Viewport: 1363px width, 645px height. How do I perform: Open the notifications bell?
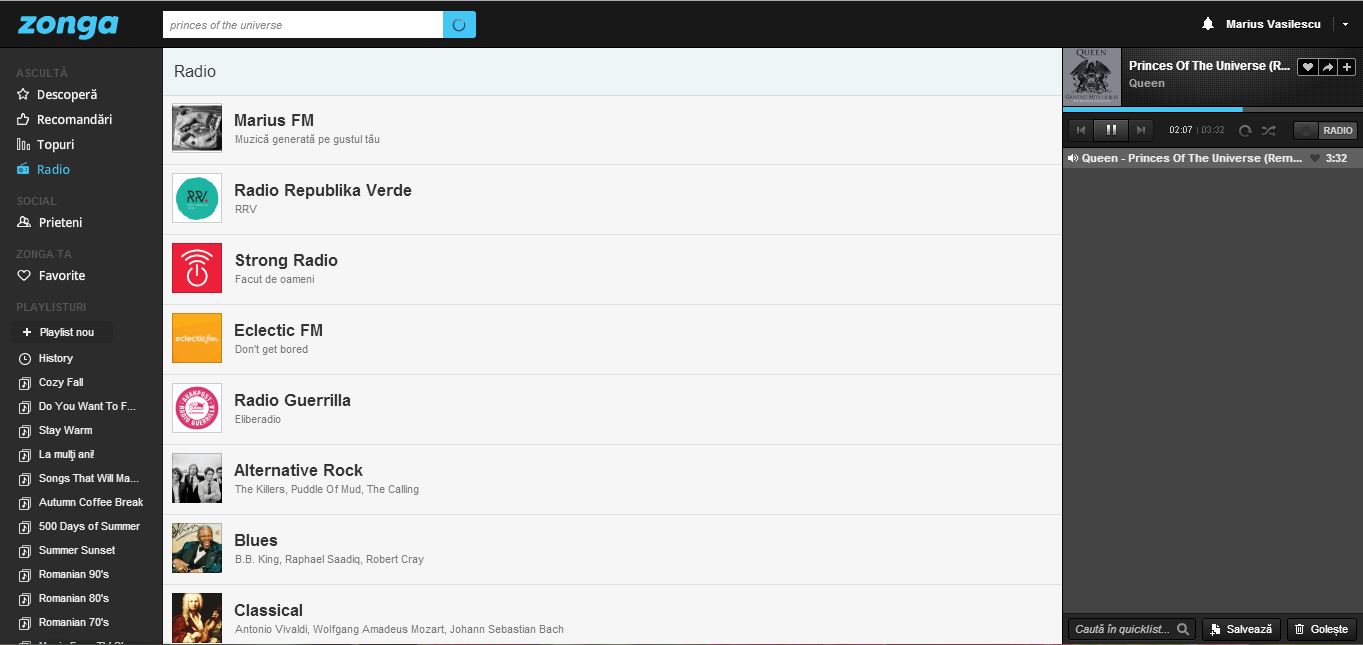pyautogui.click(x=1208, y=24)
